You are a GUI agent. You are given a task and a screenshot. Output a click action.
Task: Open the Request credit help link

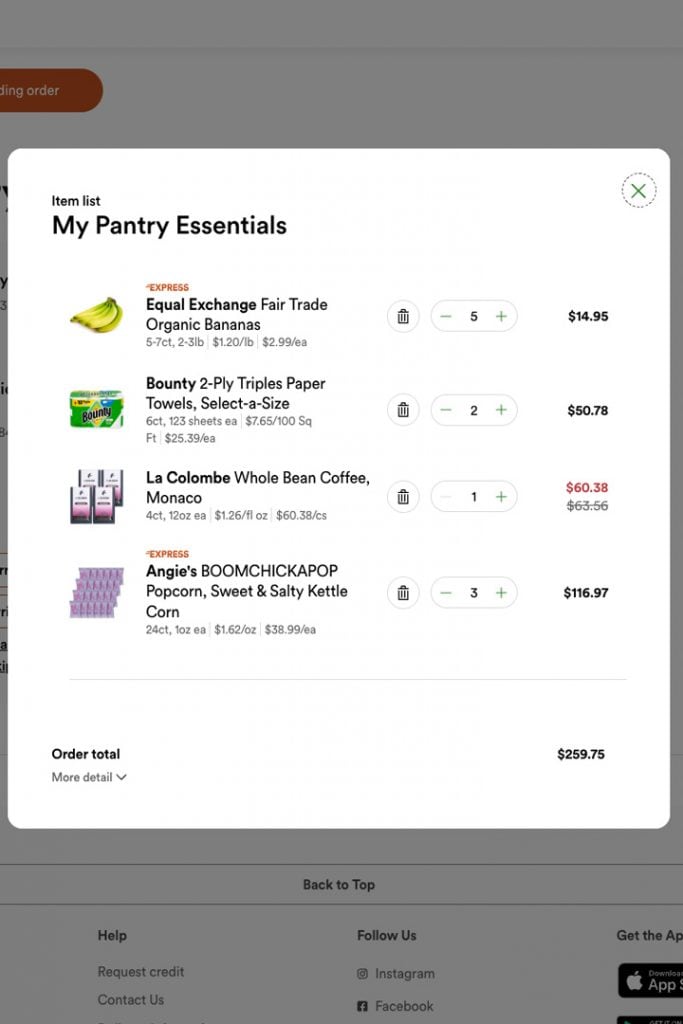point(141,971)
